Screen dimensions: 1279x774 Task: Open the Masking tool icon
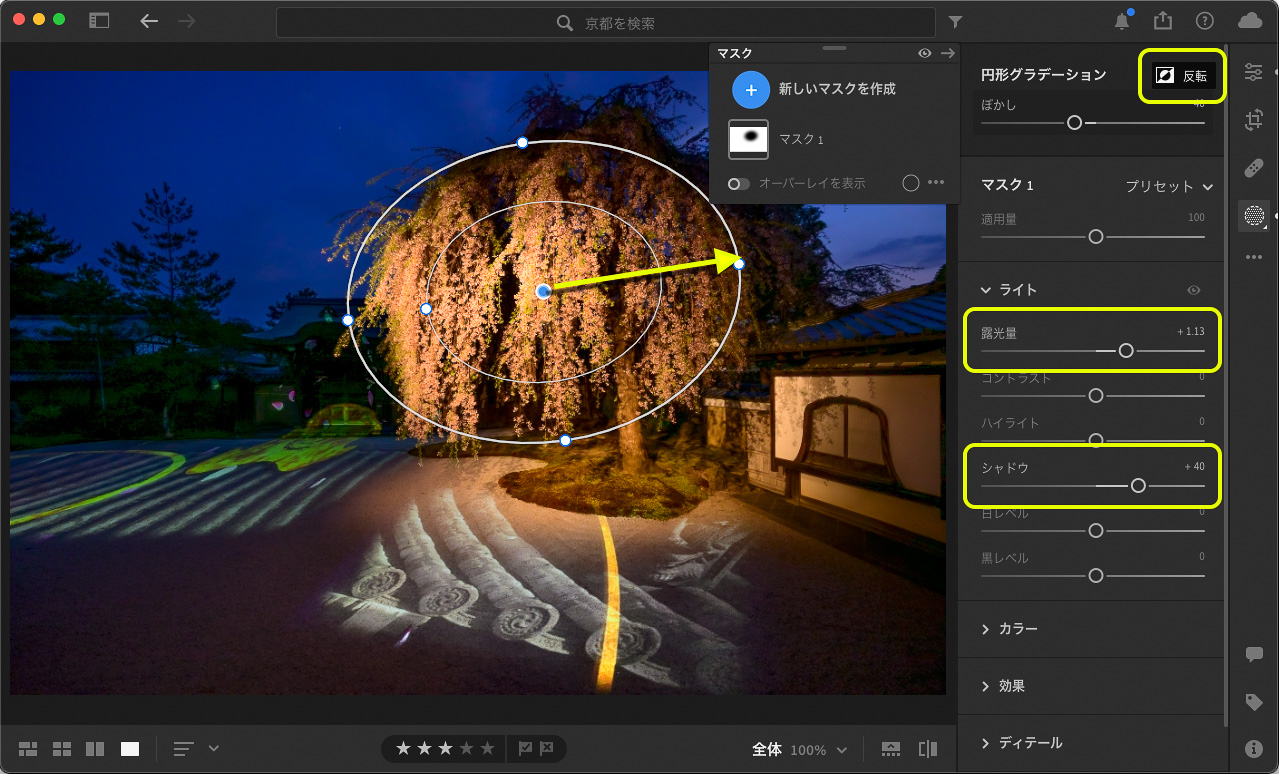pyautogui.click(x=1253, y=216)
